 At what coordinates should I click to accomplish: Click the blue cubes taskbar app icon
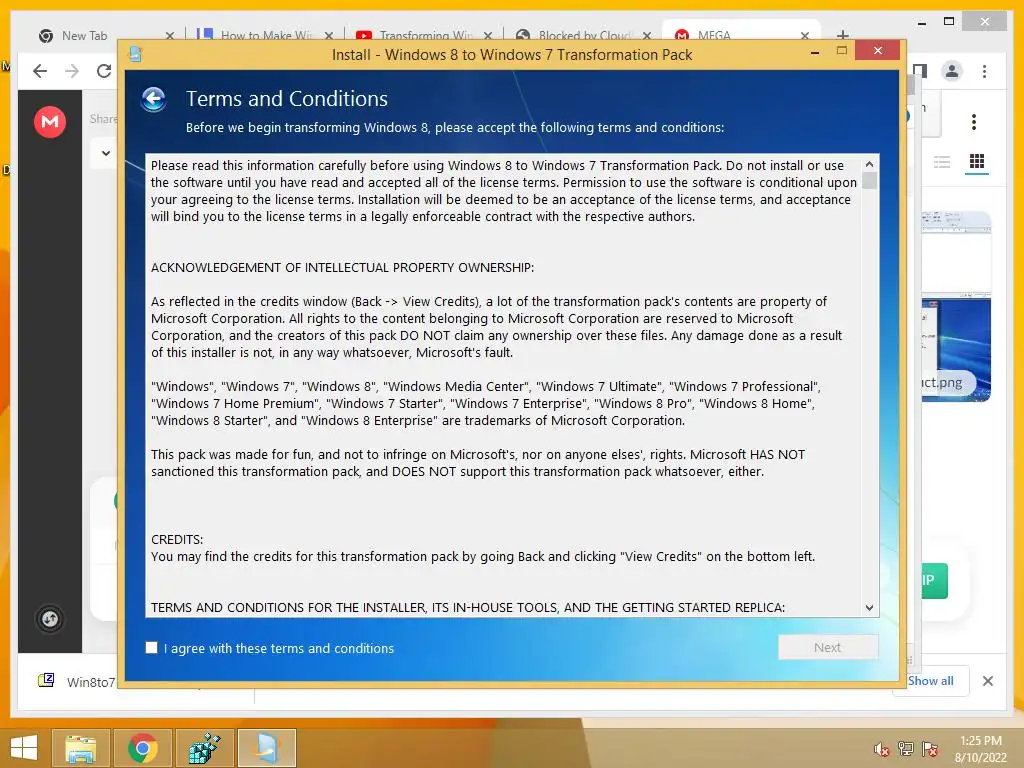(204, 748)
